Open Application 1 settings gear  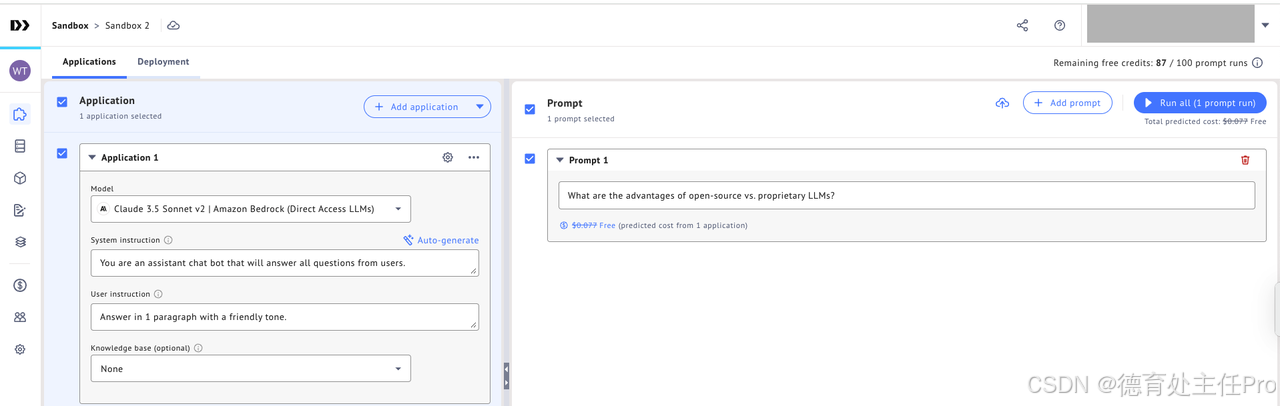coord(448,157)
